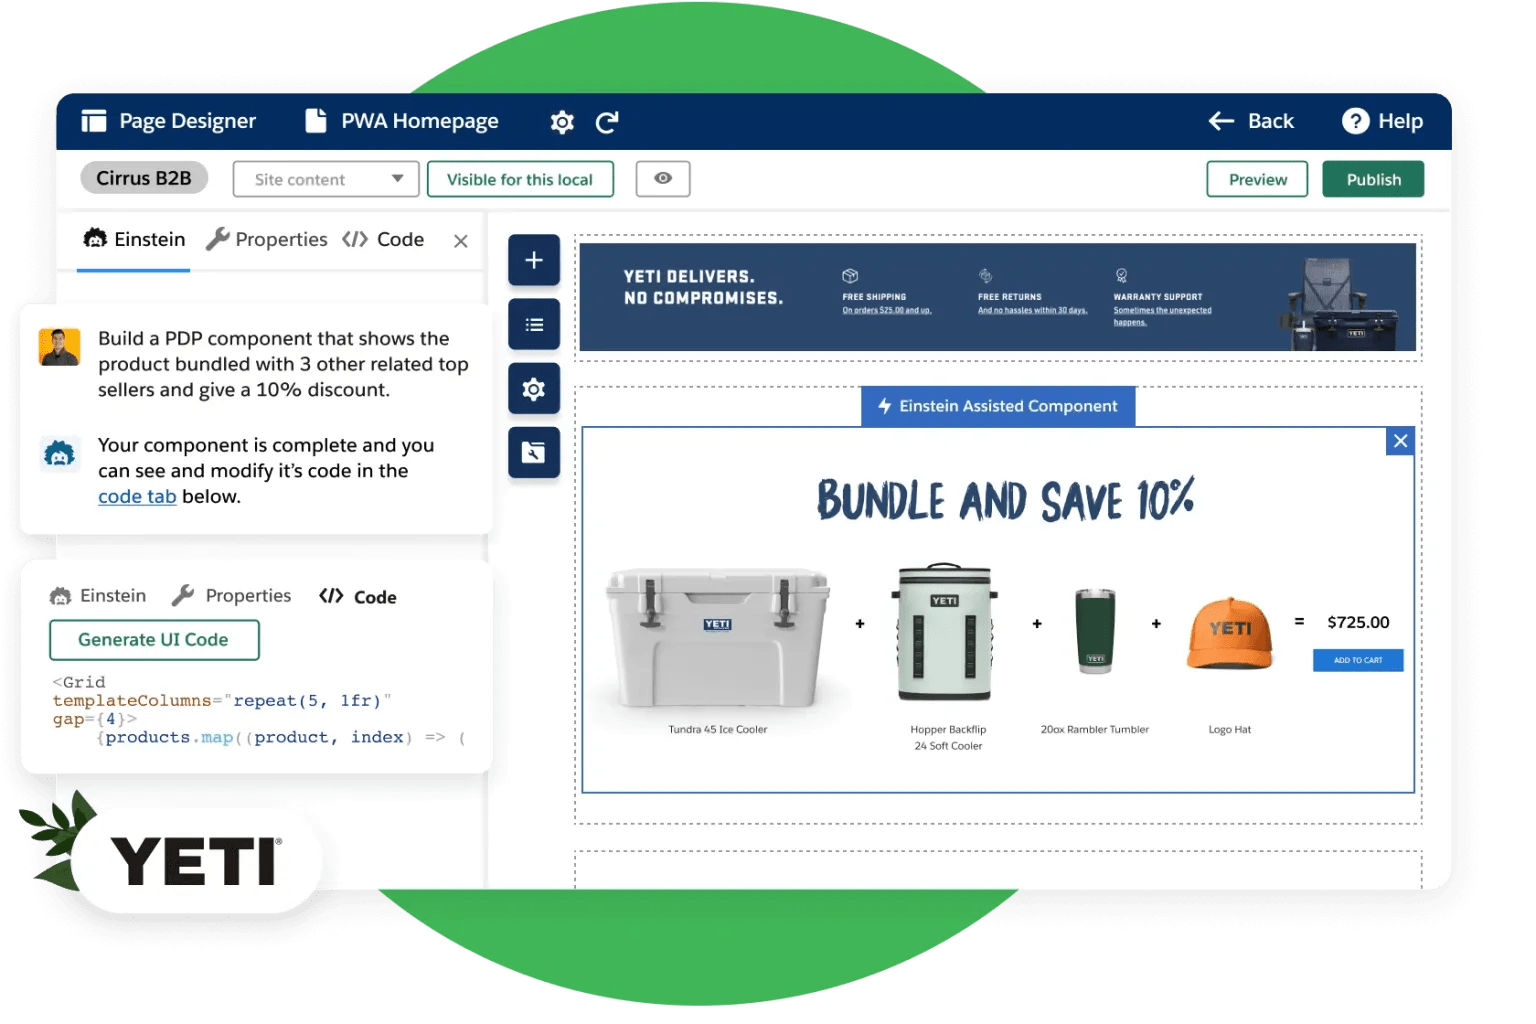This screenshot has width=1536, height=1024.
Task: Open Help question mark icon
Action: pyautogui.click(x=1355, y=121)
